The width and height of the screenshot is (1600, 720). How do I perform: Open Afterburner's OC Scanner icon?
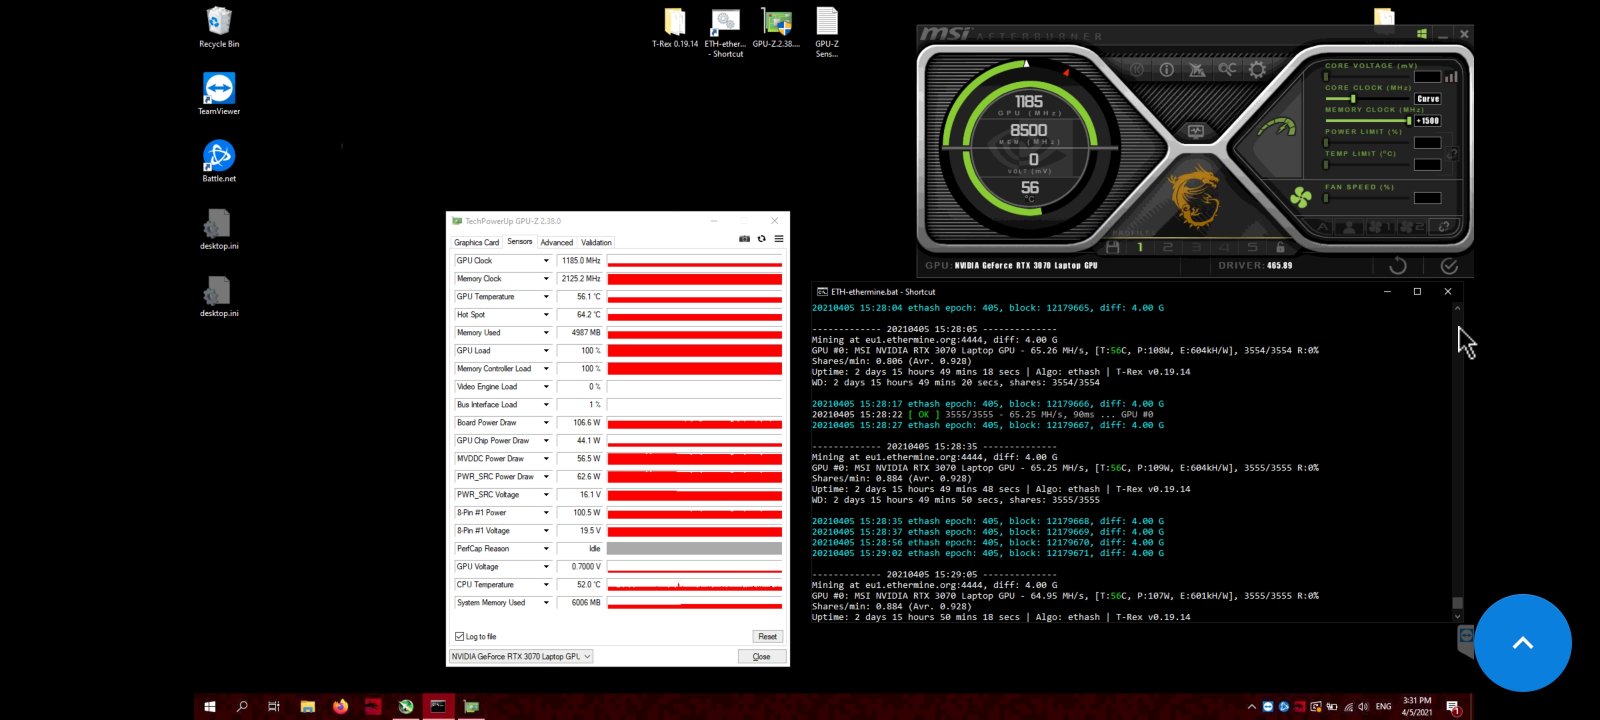[x=1227, y=69]
